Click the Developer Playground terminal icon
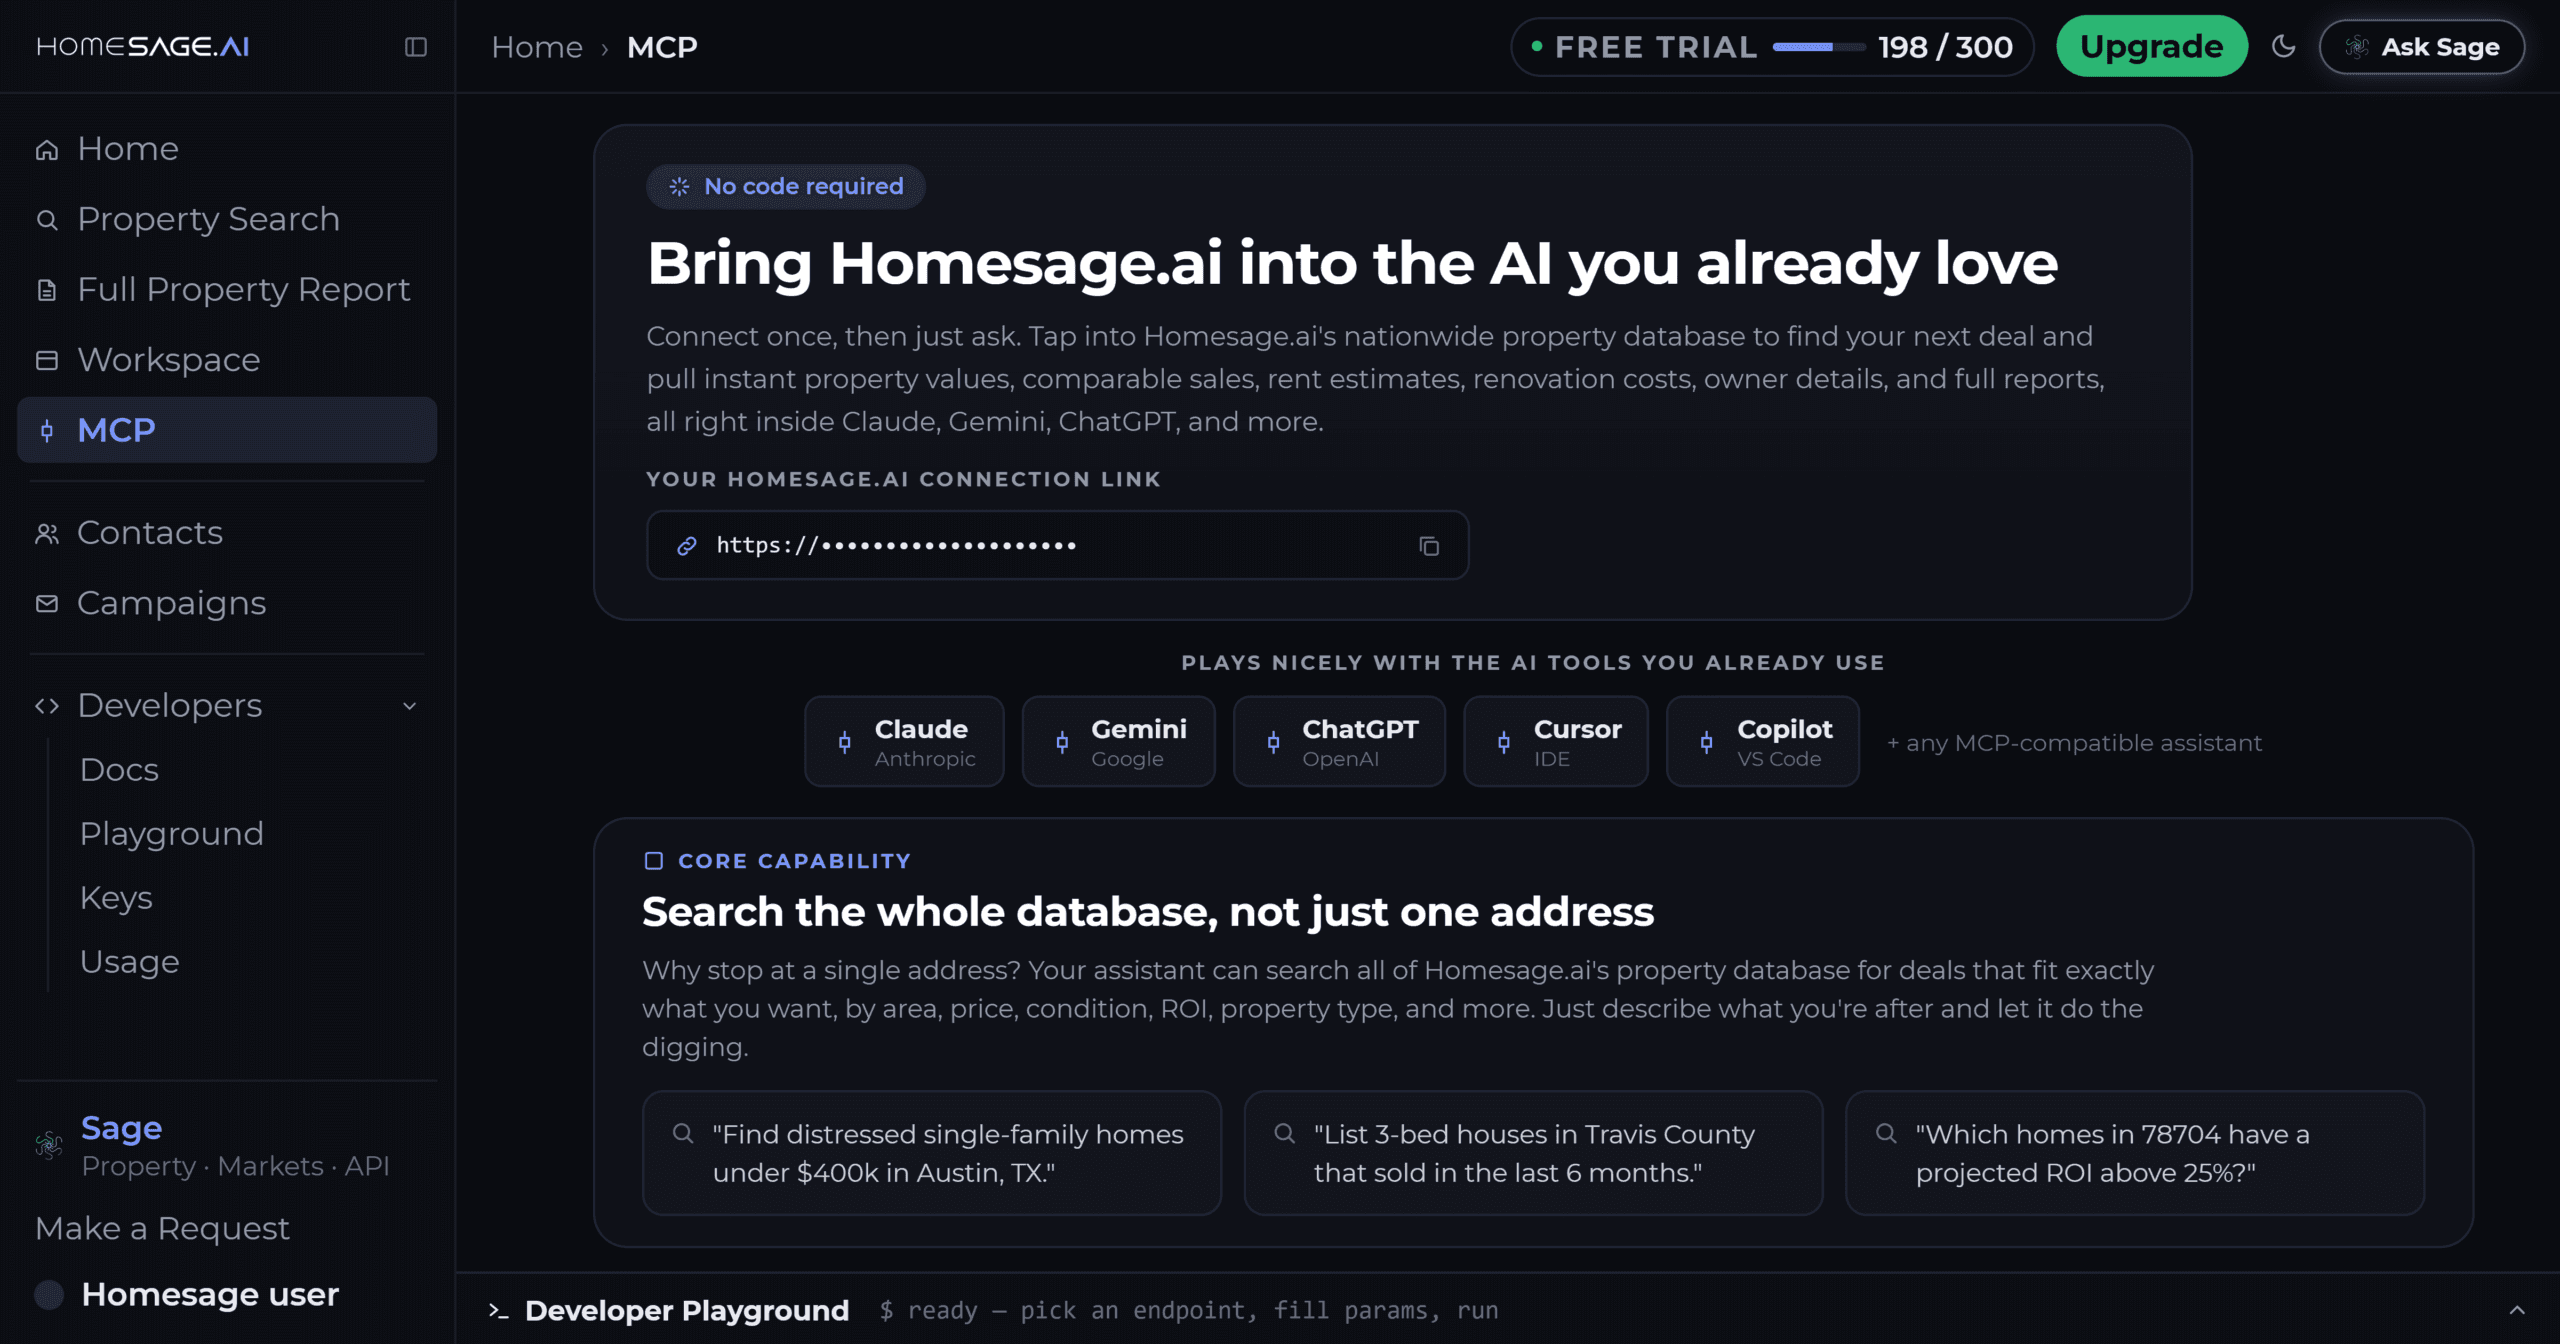This screenshot has width=2560, height=1344. (499, 1310)
